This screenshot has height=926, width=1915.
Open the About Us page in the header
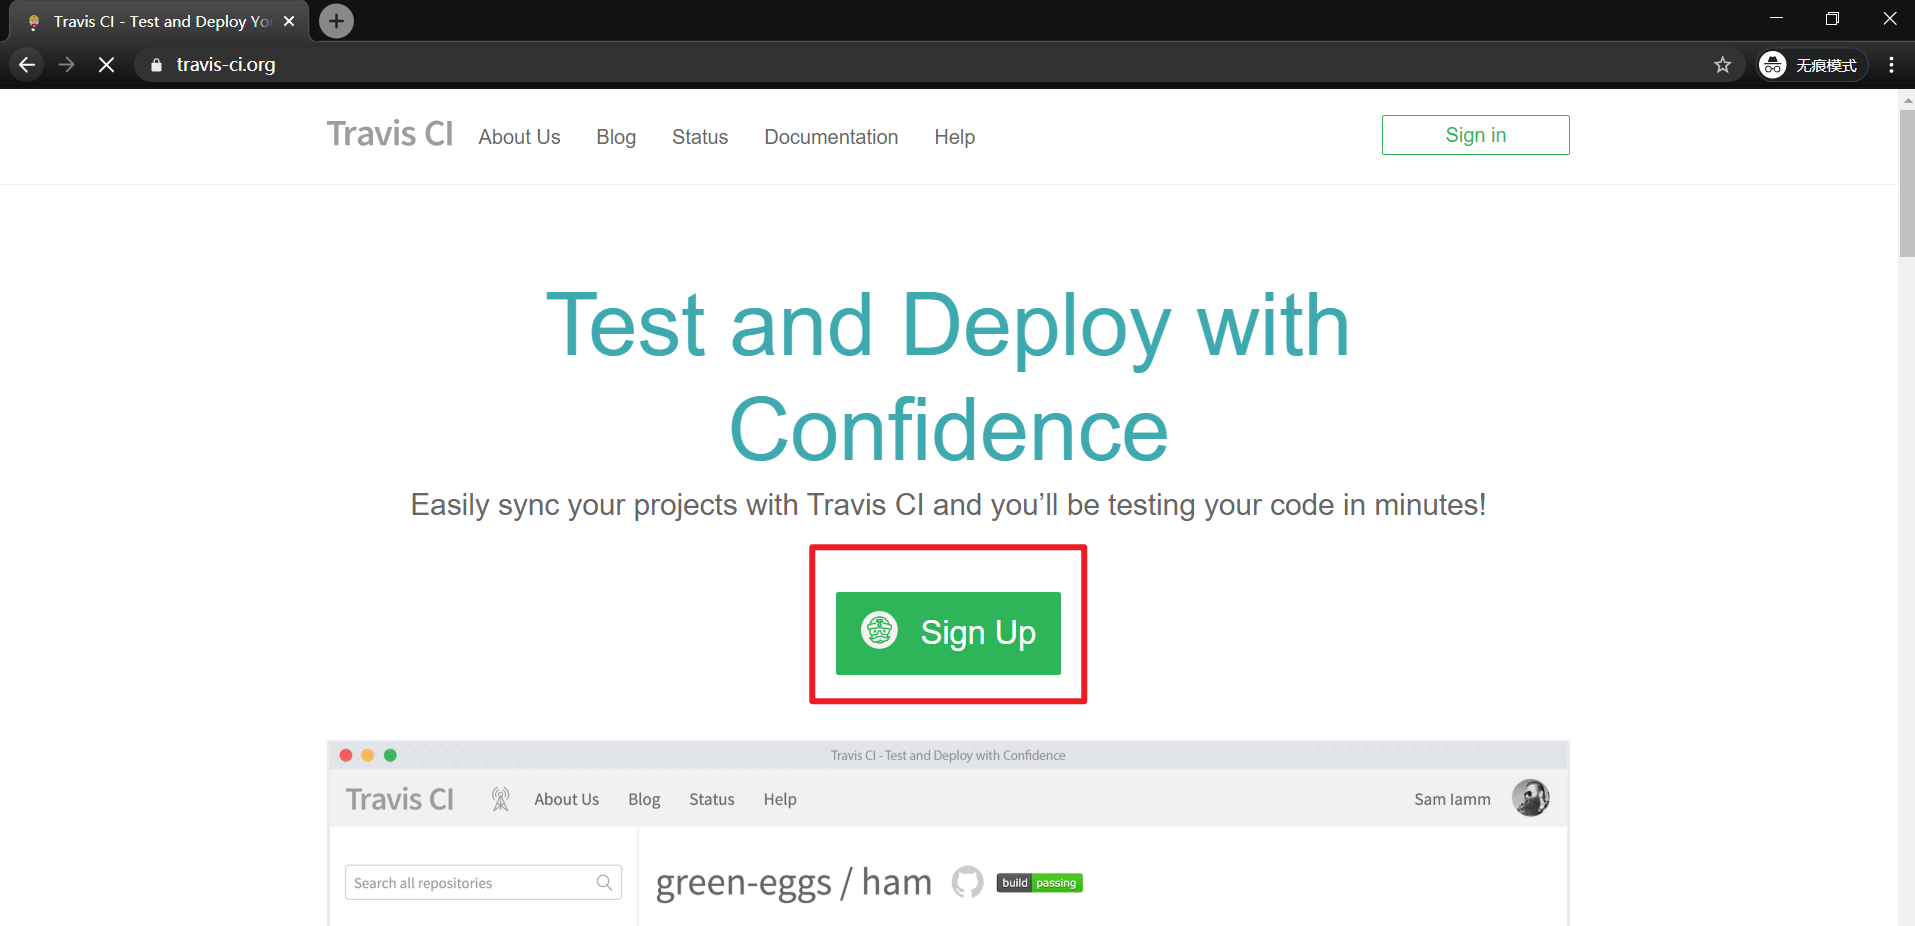pos(519,137)
